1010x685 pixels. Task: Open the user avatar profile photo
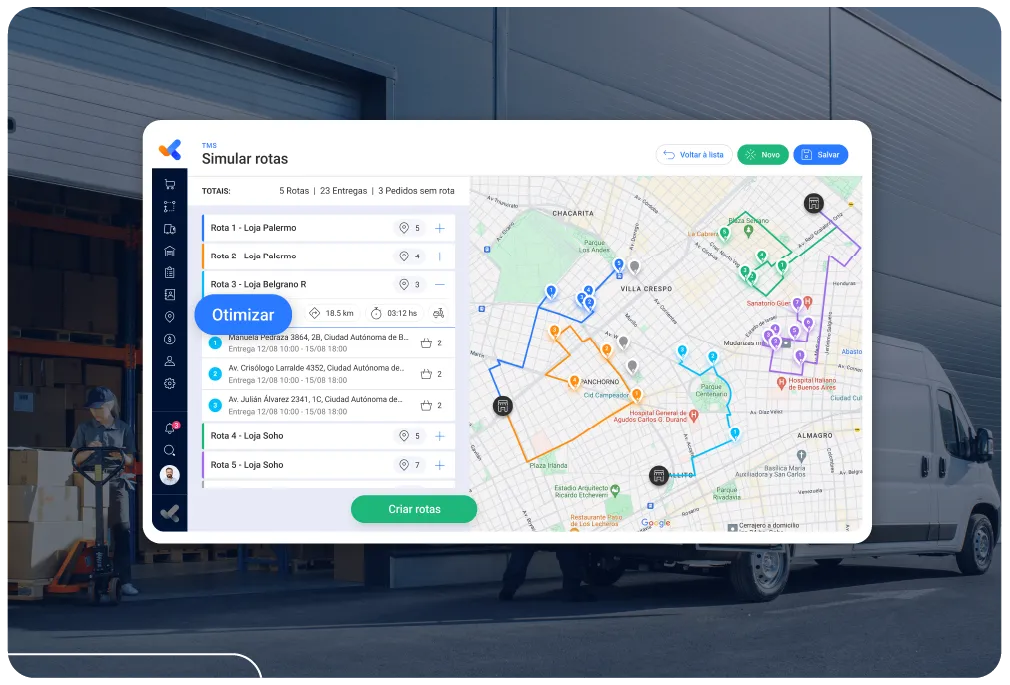pyautogui.click(x=169, y=475)
